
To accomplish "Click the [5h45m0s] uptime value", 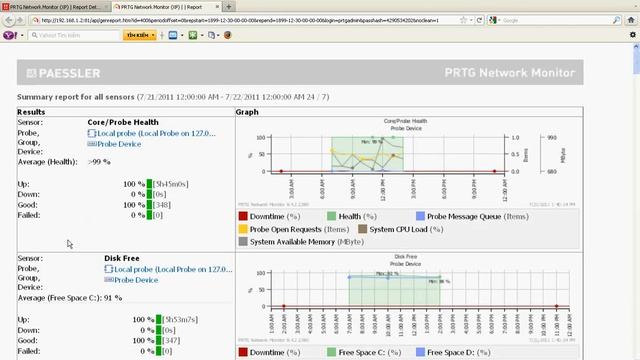I will [171, 184].
